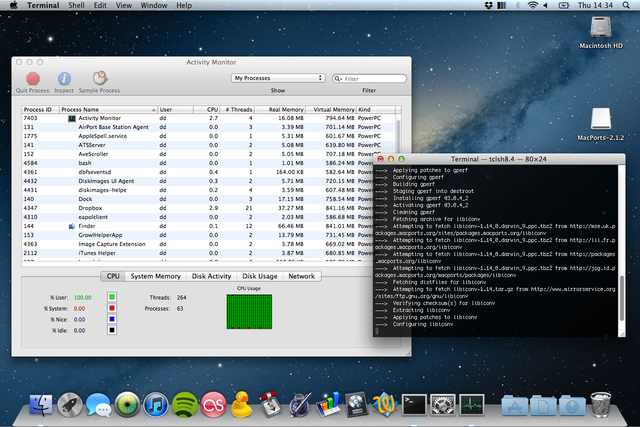Open System Preferences gear in Dock
The width and height of the screenshot is (640, 427).
pos(443,405)
